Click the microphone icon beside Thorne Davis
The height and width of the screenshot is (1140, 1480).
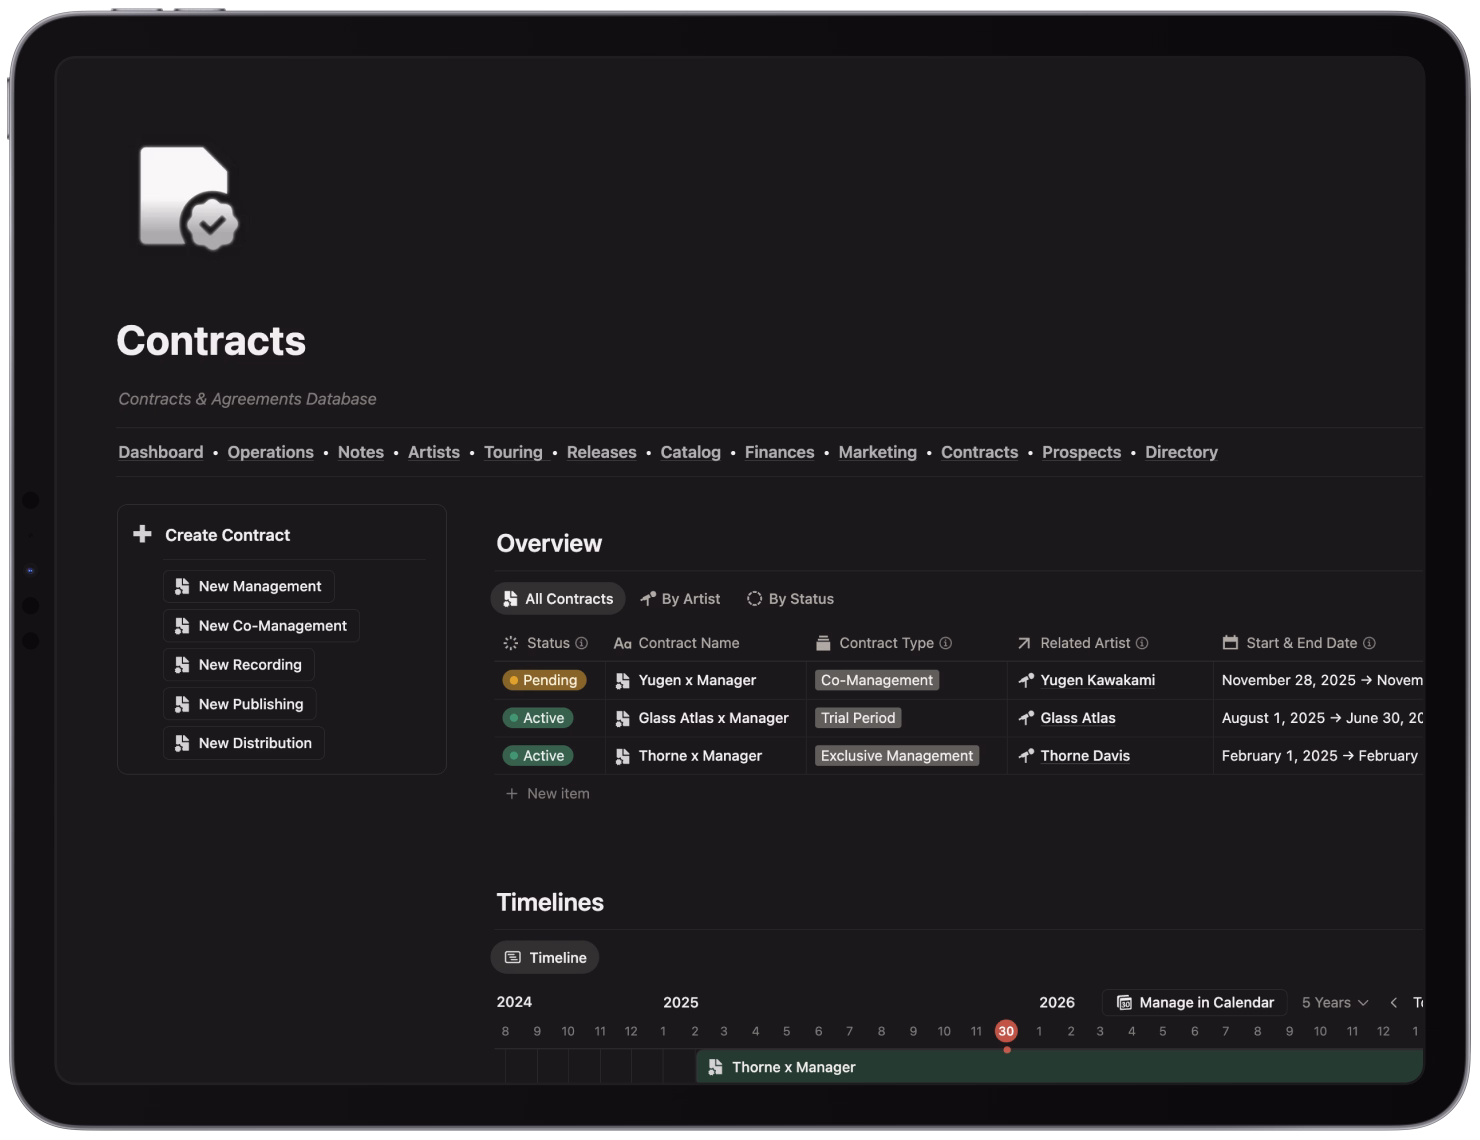(x=1026, y=756)
